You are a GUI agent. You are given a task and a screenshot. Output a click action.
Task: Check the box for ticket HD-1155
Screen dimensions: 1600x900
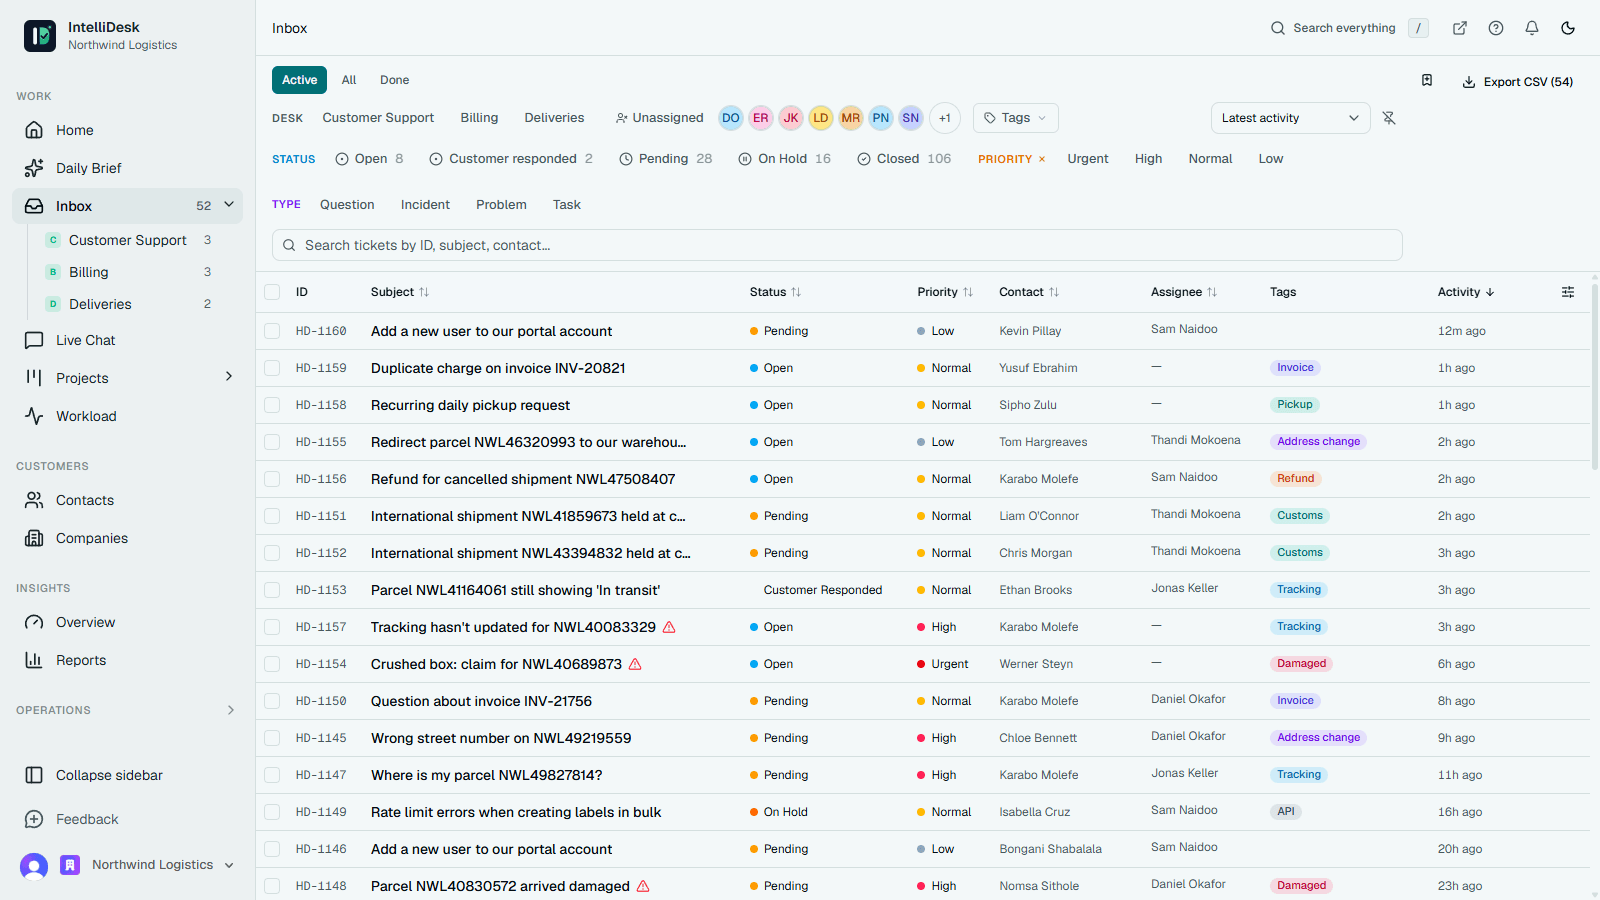272,442
